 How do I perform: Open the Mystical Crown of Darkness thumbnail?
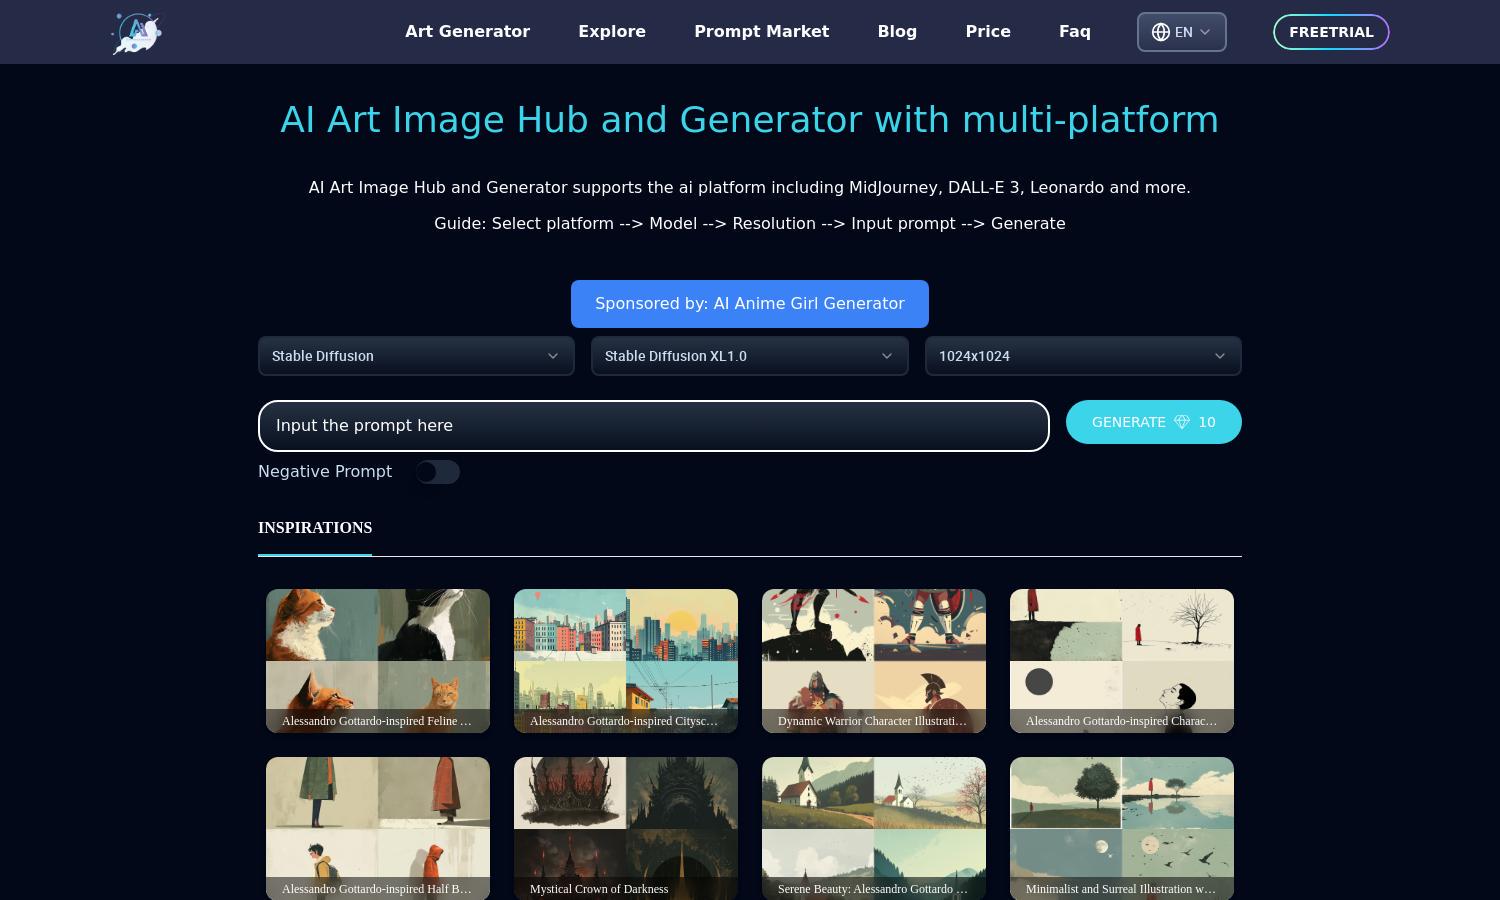tap(626, 829)
